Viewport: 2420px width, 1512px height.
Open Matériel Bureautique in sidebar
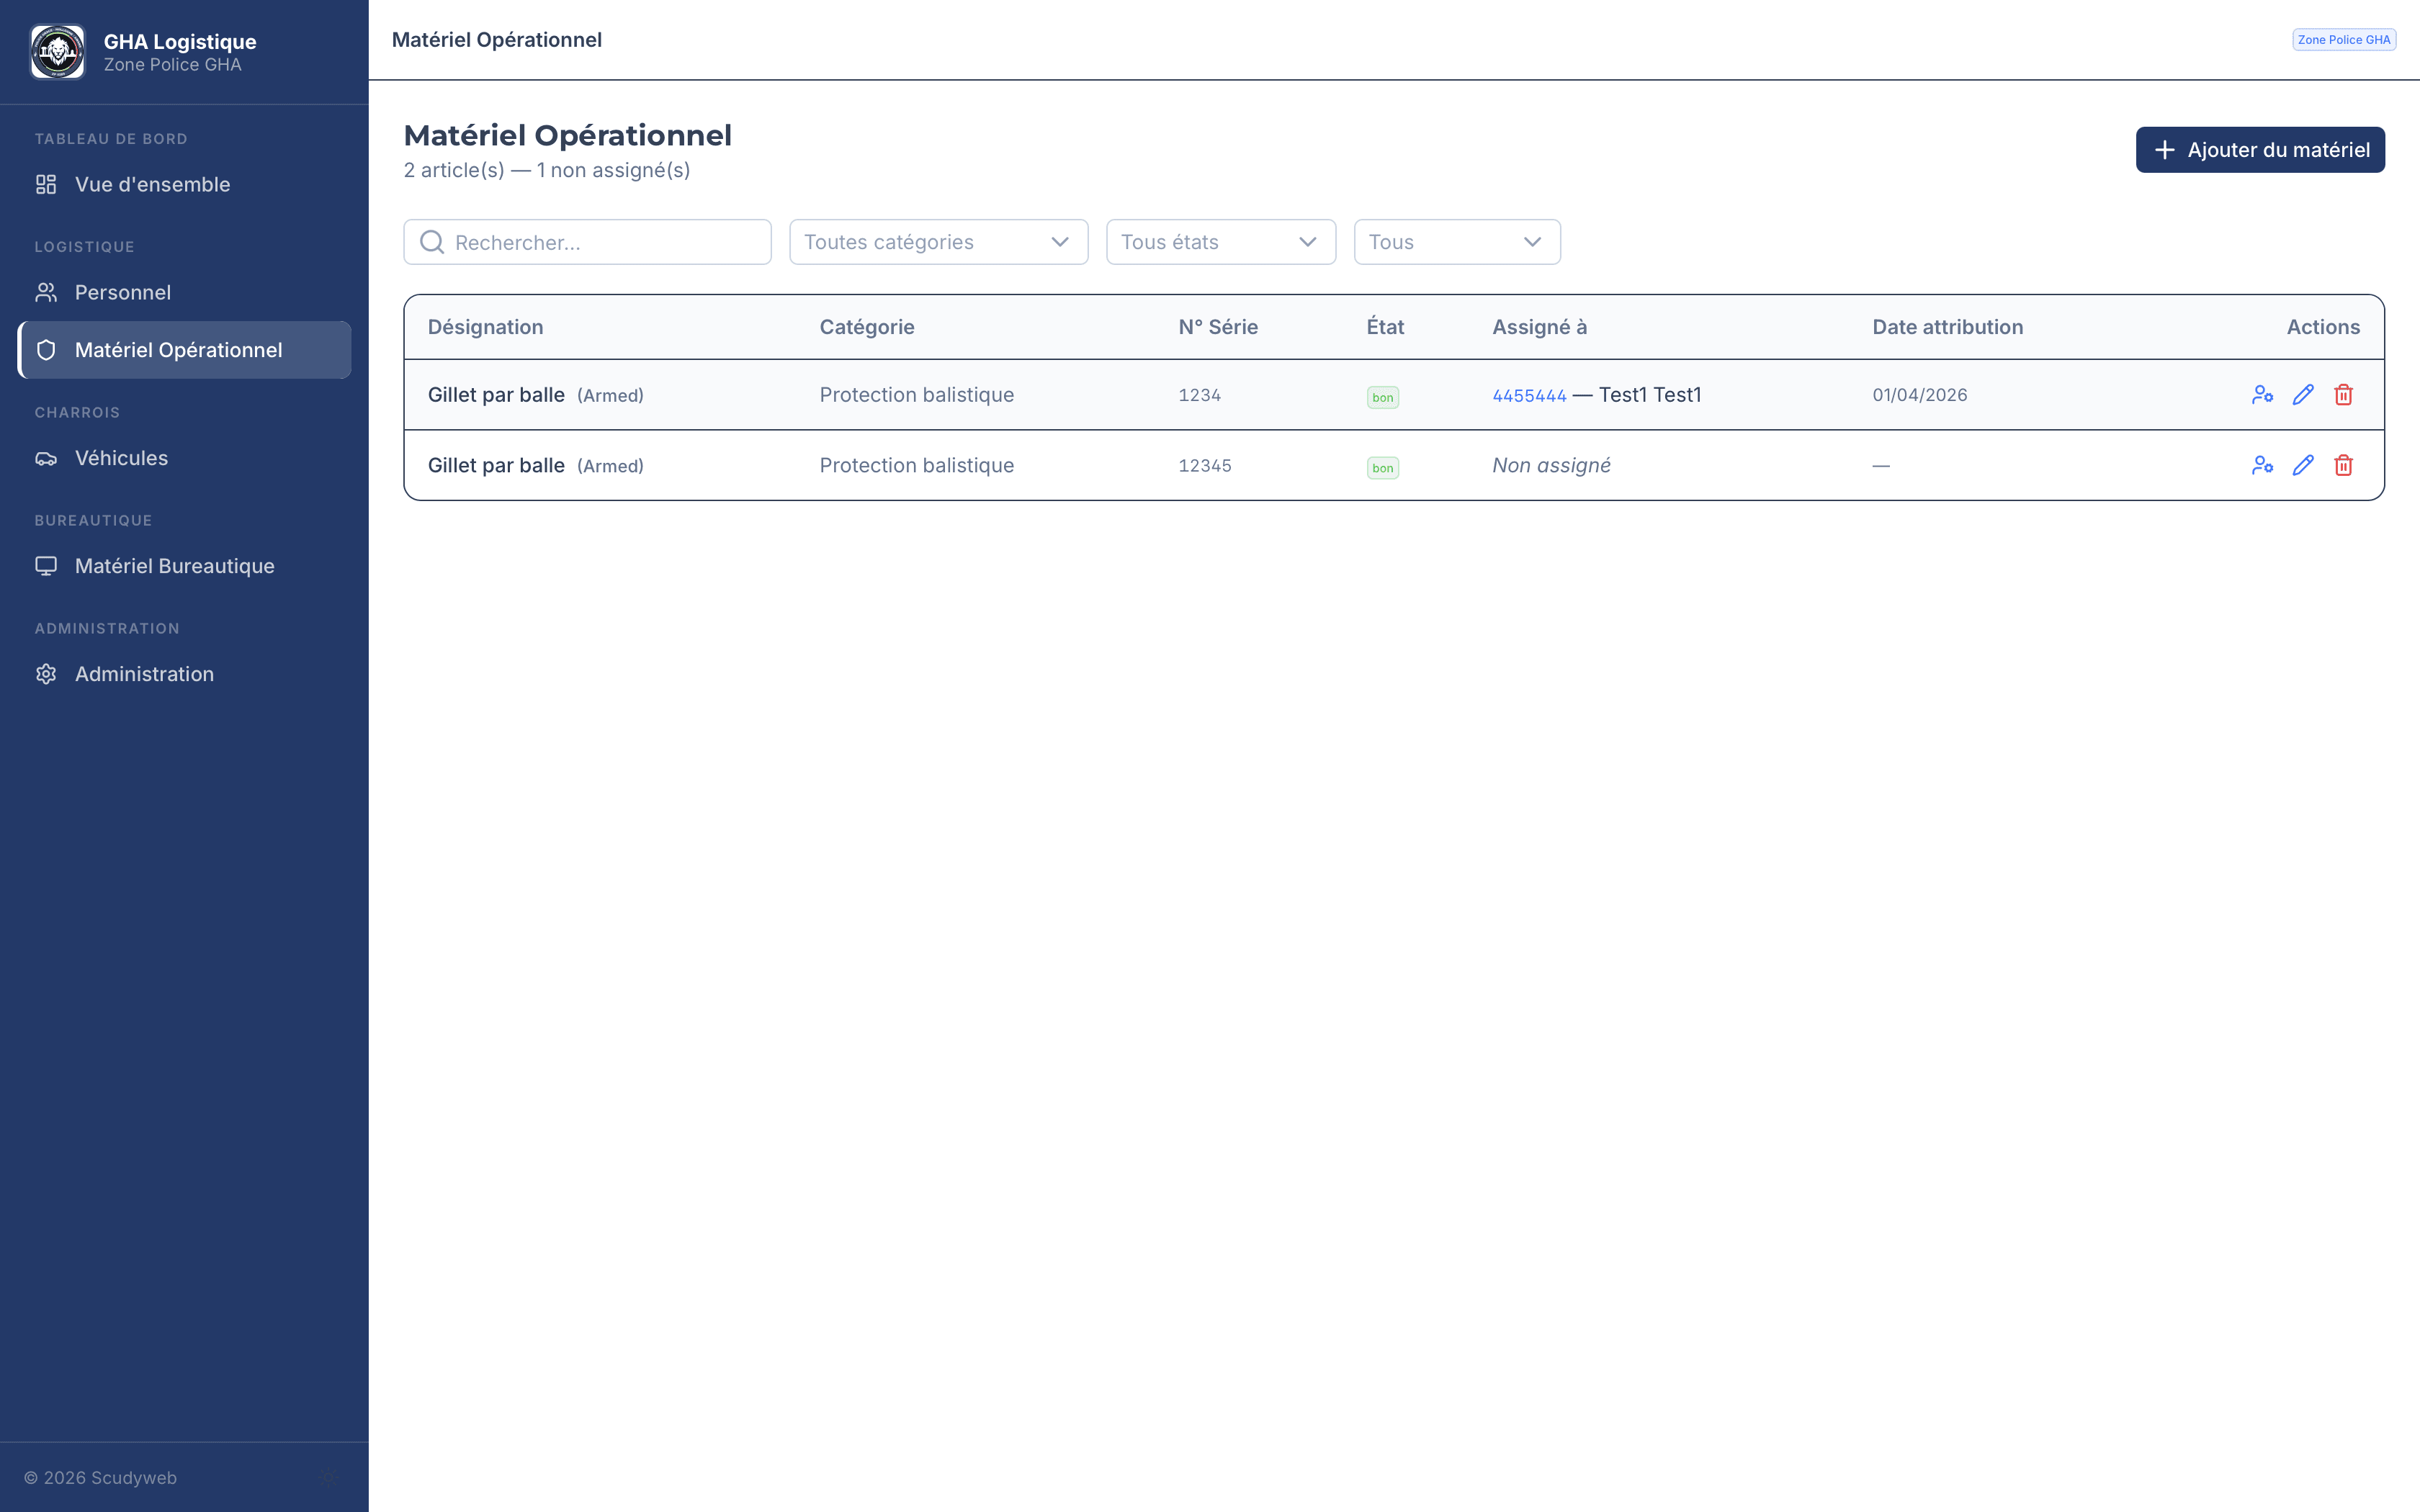click(x=174, y=566)
